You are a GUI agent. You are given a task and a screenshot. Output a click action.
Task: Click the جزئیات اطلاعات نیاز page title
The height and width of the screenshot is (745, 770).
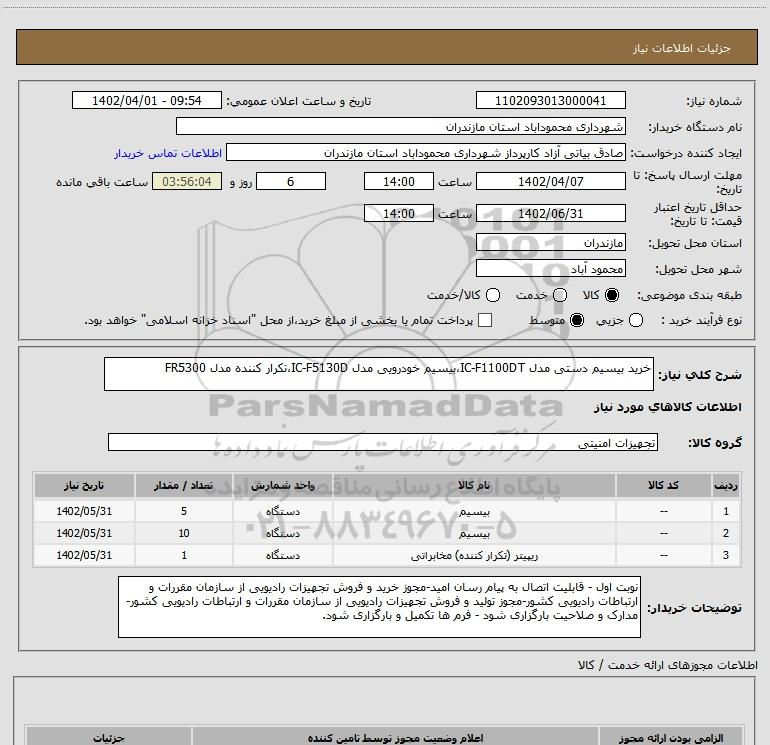pos(682,48)
